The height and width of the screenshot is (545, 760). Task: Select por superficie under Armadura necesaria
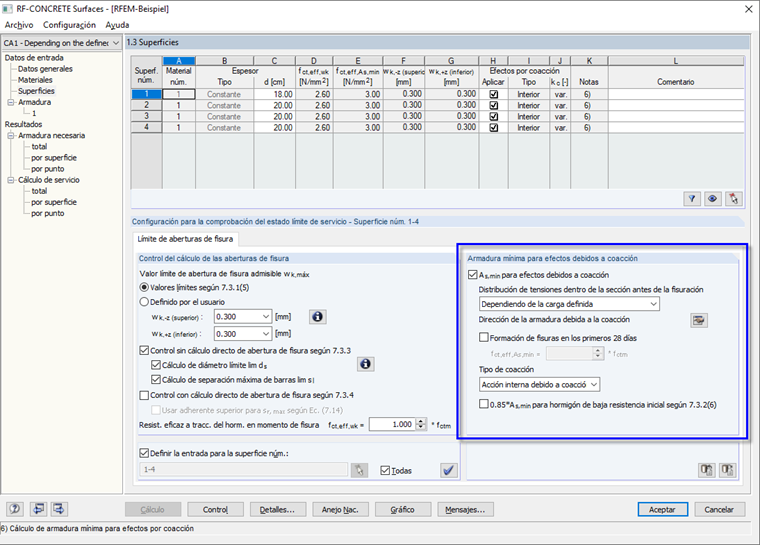tap(54, 158)
